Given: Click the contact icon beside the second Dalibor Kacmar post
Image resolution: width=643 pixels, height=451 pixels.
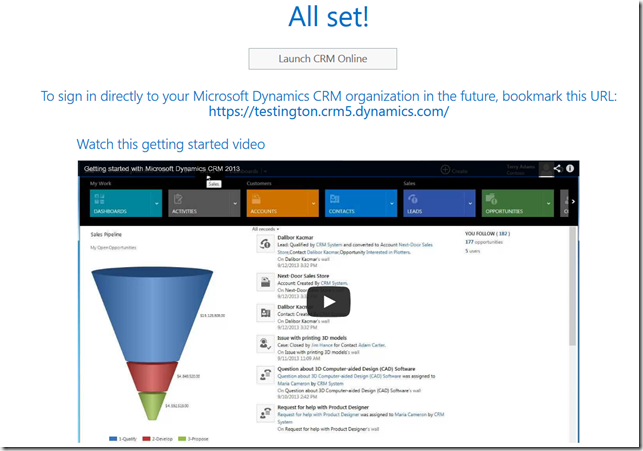Looking at the screenshot, I should click(x=265, y=313).
